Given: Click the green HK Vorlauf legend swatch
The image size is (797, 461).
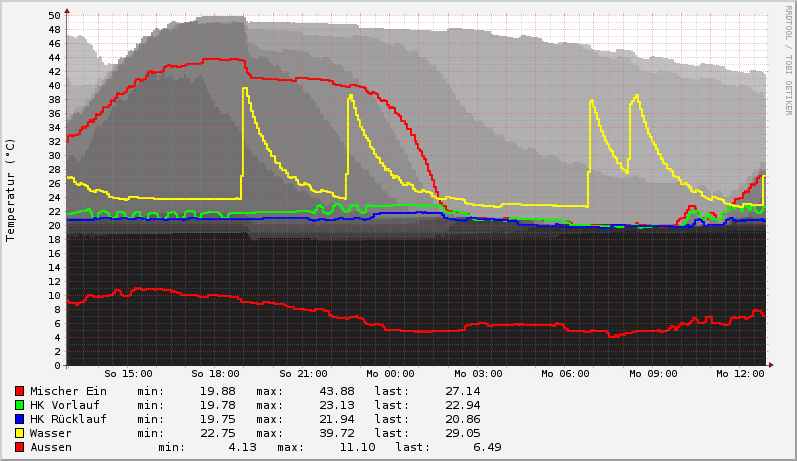Looking at the screenshot, I should tap(20, 405).
